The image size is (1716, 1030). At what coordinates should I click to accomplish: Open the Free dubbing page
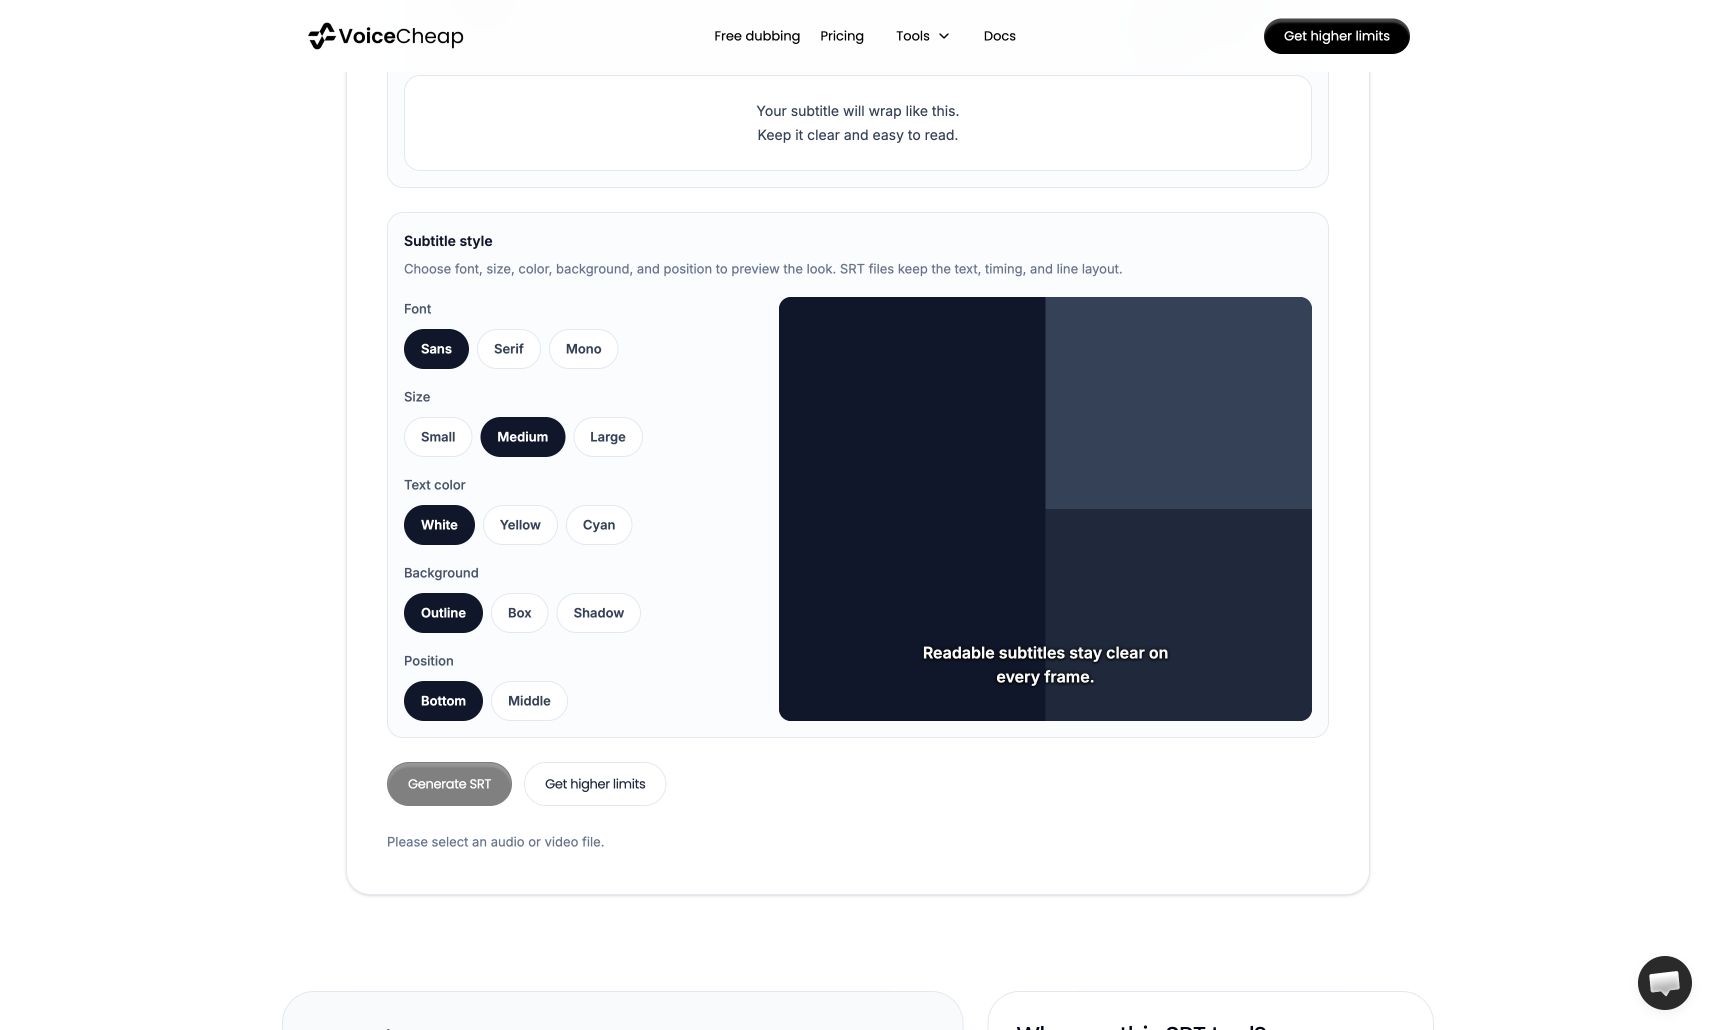pos(757,36)
